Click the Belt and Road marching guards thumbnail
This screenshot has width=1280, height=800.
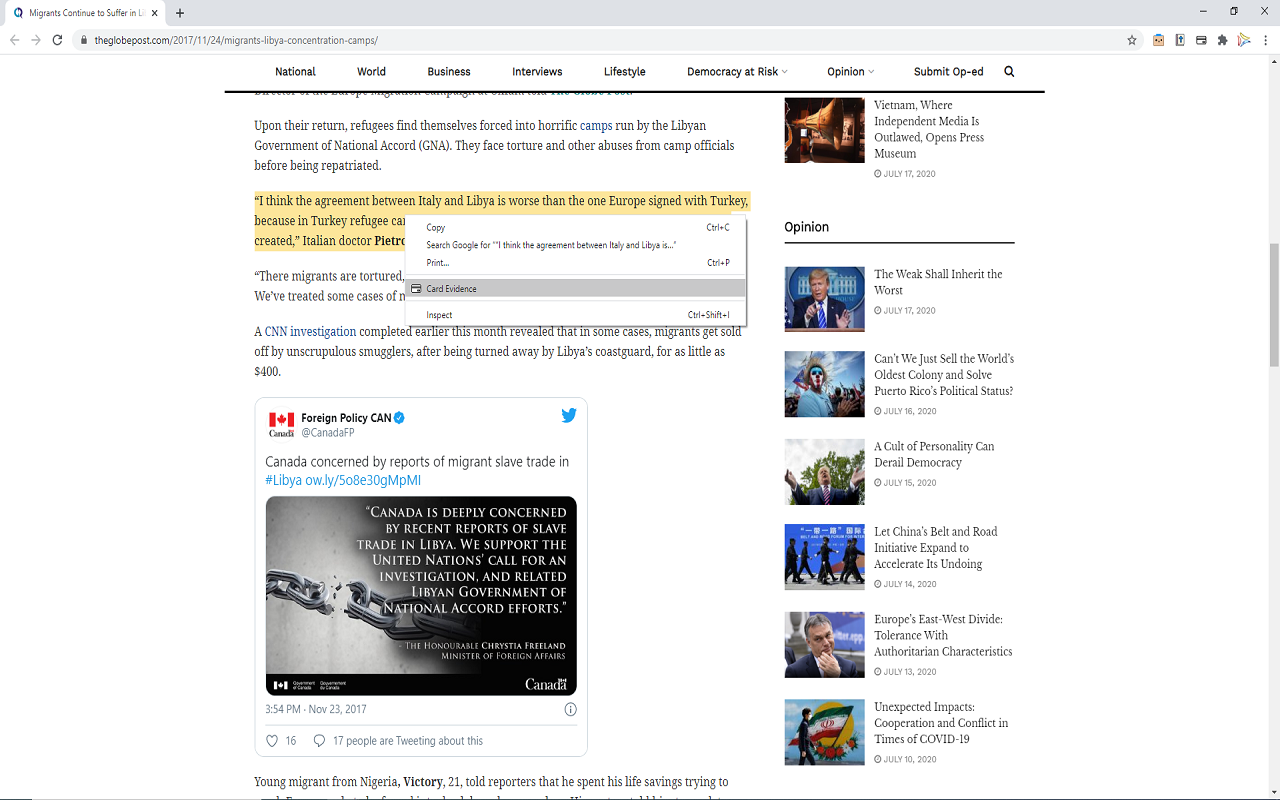point(825,557)
